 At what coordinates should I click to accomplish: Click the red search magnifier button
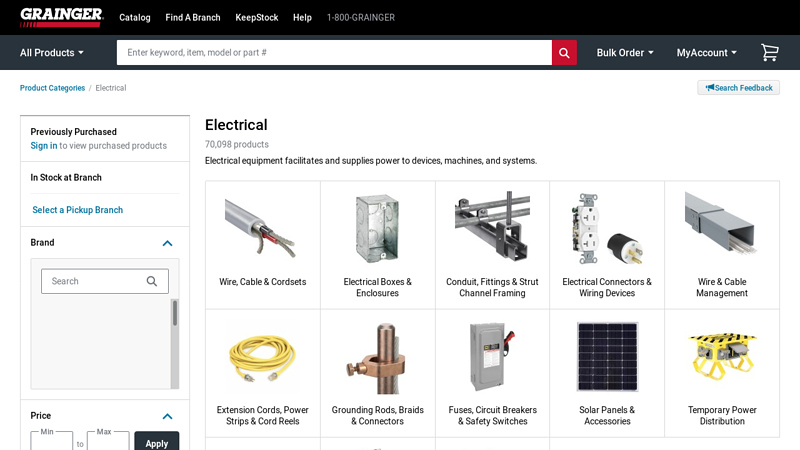[564, 53]
